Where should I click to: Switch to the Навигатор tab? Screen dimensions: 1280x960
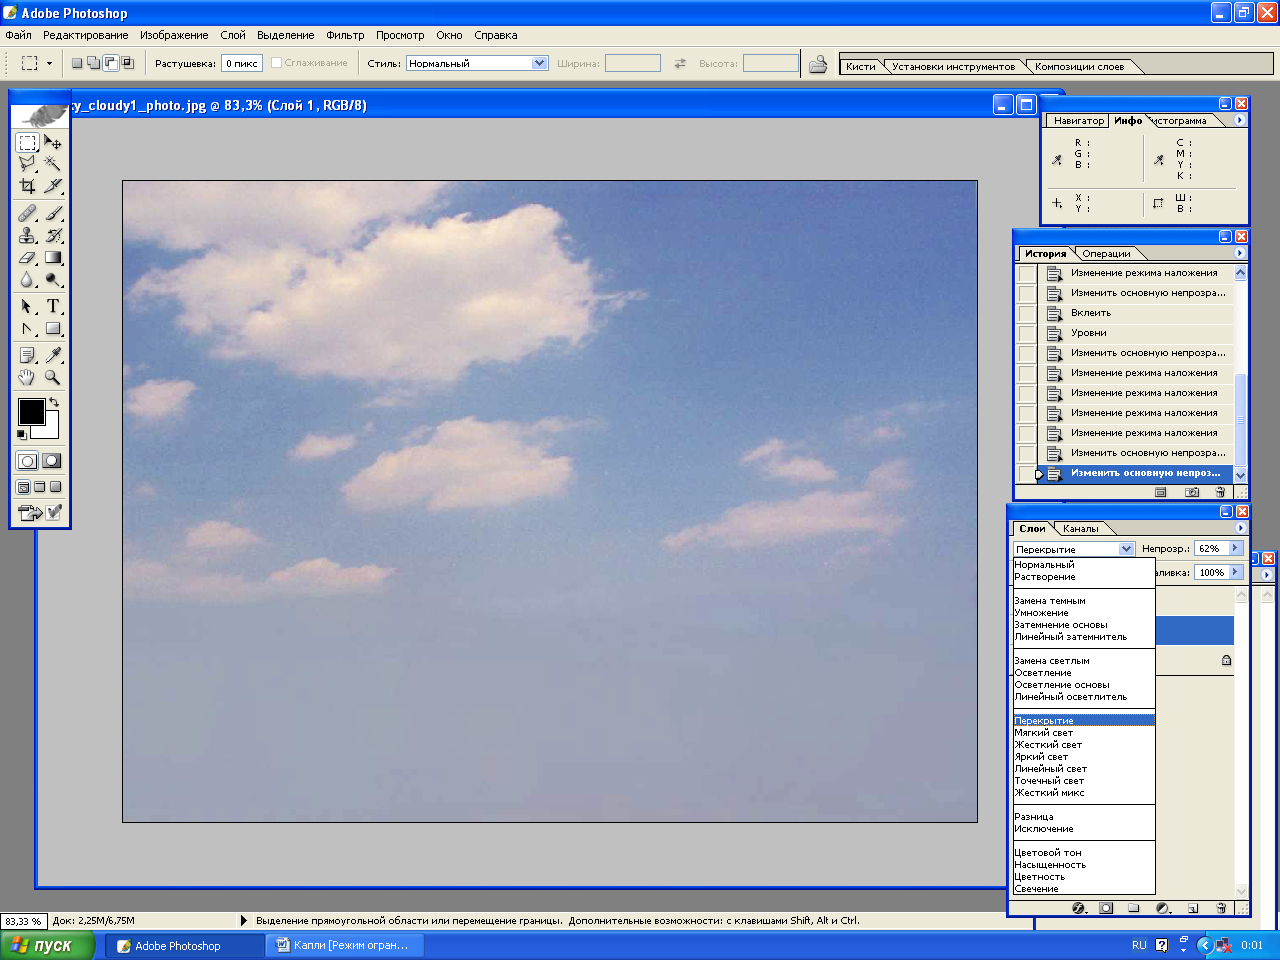[1079, 121]
